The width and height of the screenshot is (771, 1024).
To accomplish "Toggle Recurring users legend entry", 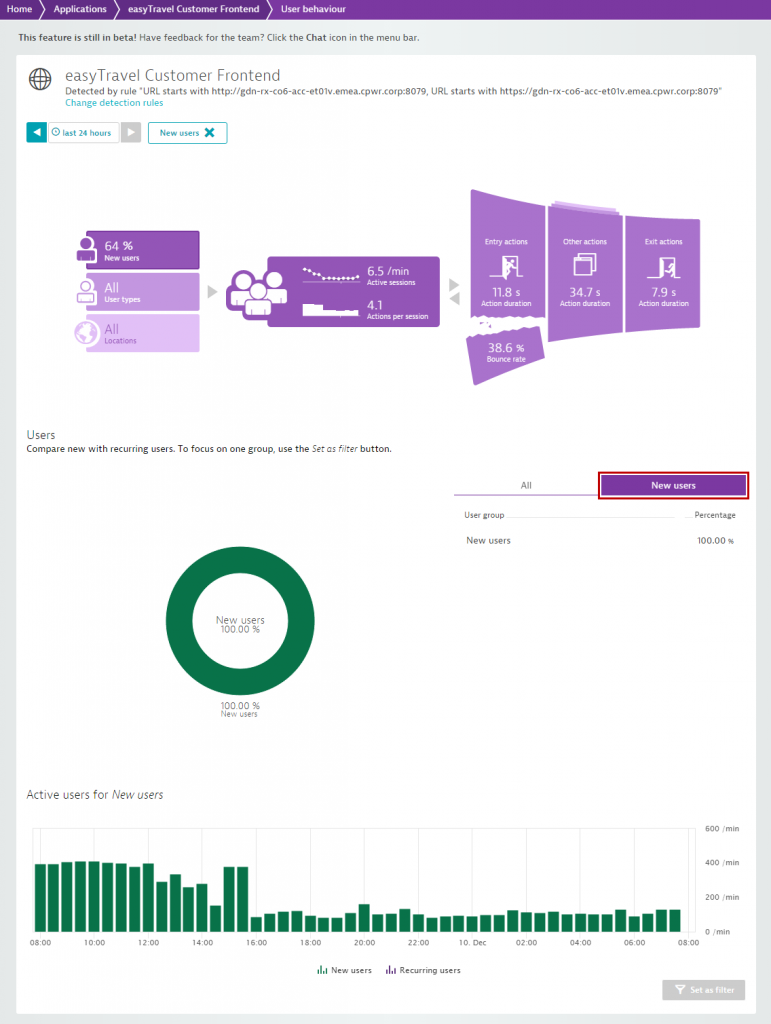I will [x=423, y=970].
